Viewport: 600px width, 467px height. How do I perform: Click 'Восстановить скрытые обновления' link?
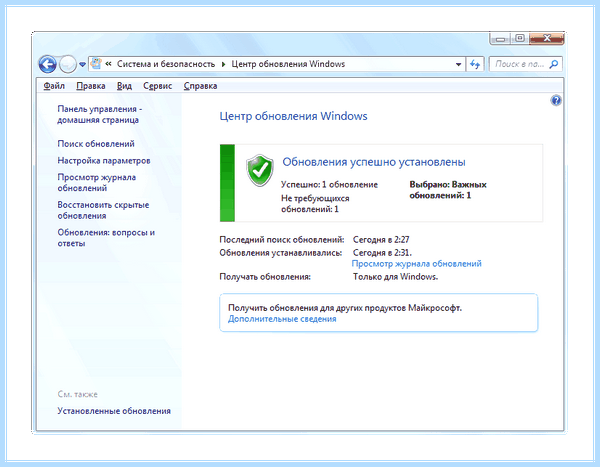pos(103,210)
